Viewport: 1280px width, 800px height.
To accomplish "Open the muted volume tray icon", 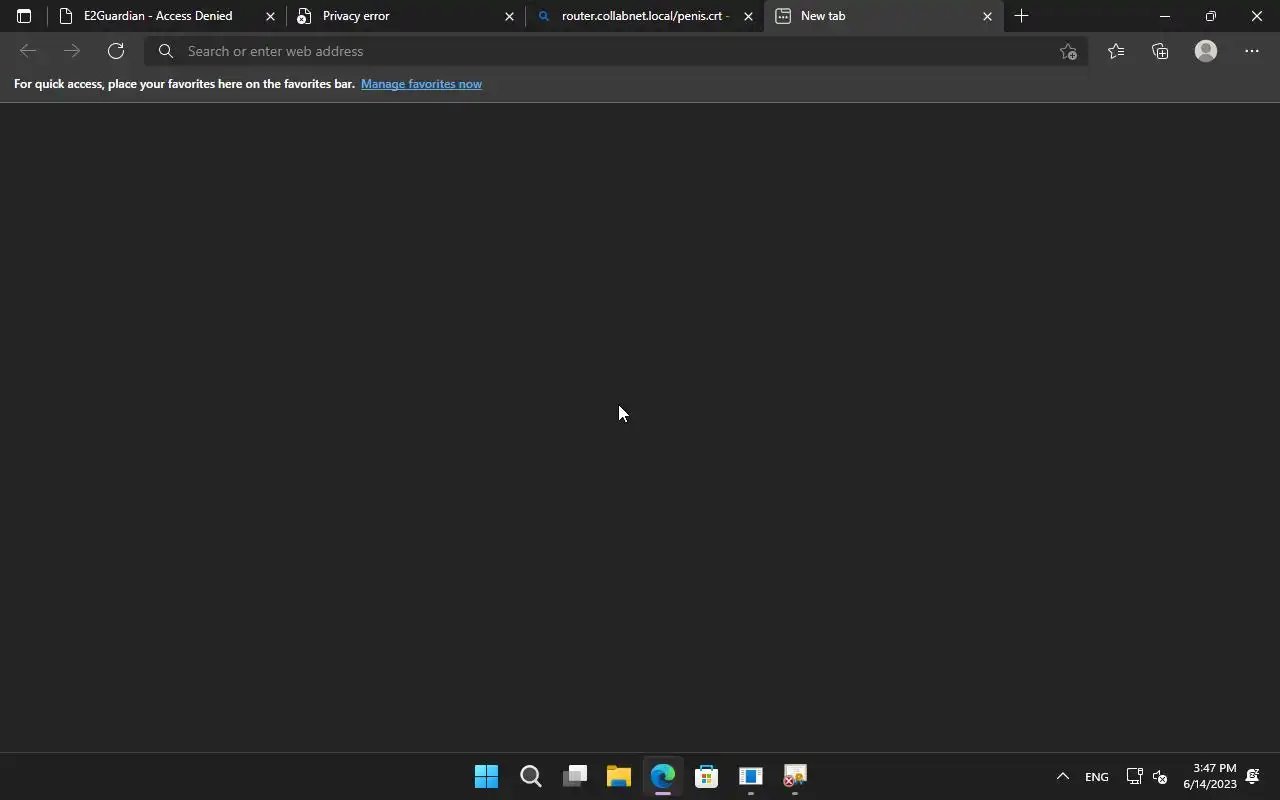I will (x=1160, y=776).
